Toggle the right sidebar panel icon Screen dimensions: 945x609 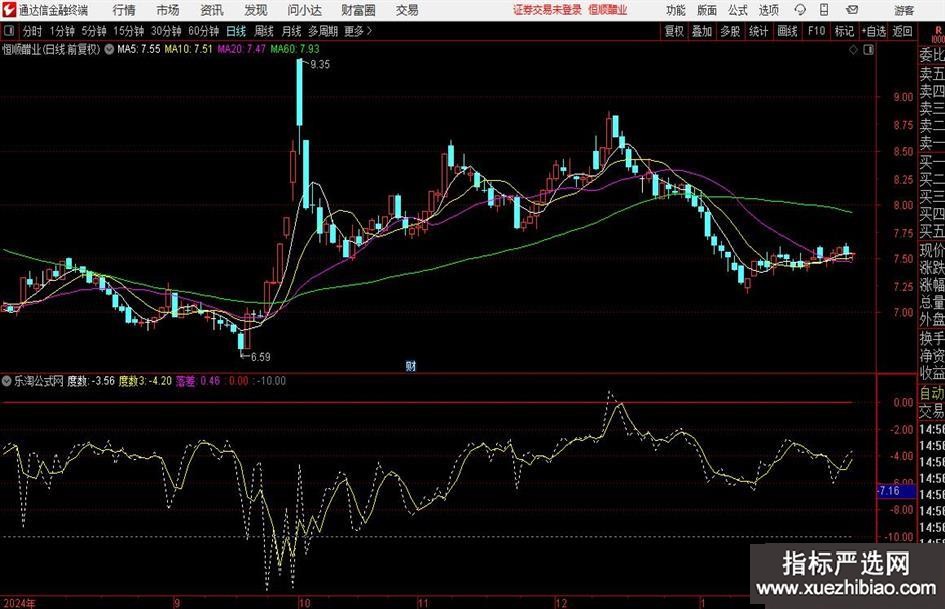click(x=868, y=50)
